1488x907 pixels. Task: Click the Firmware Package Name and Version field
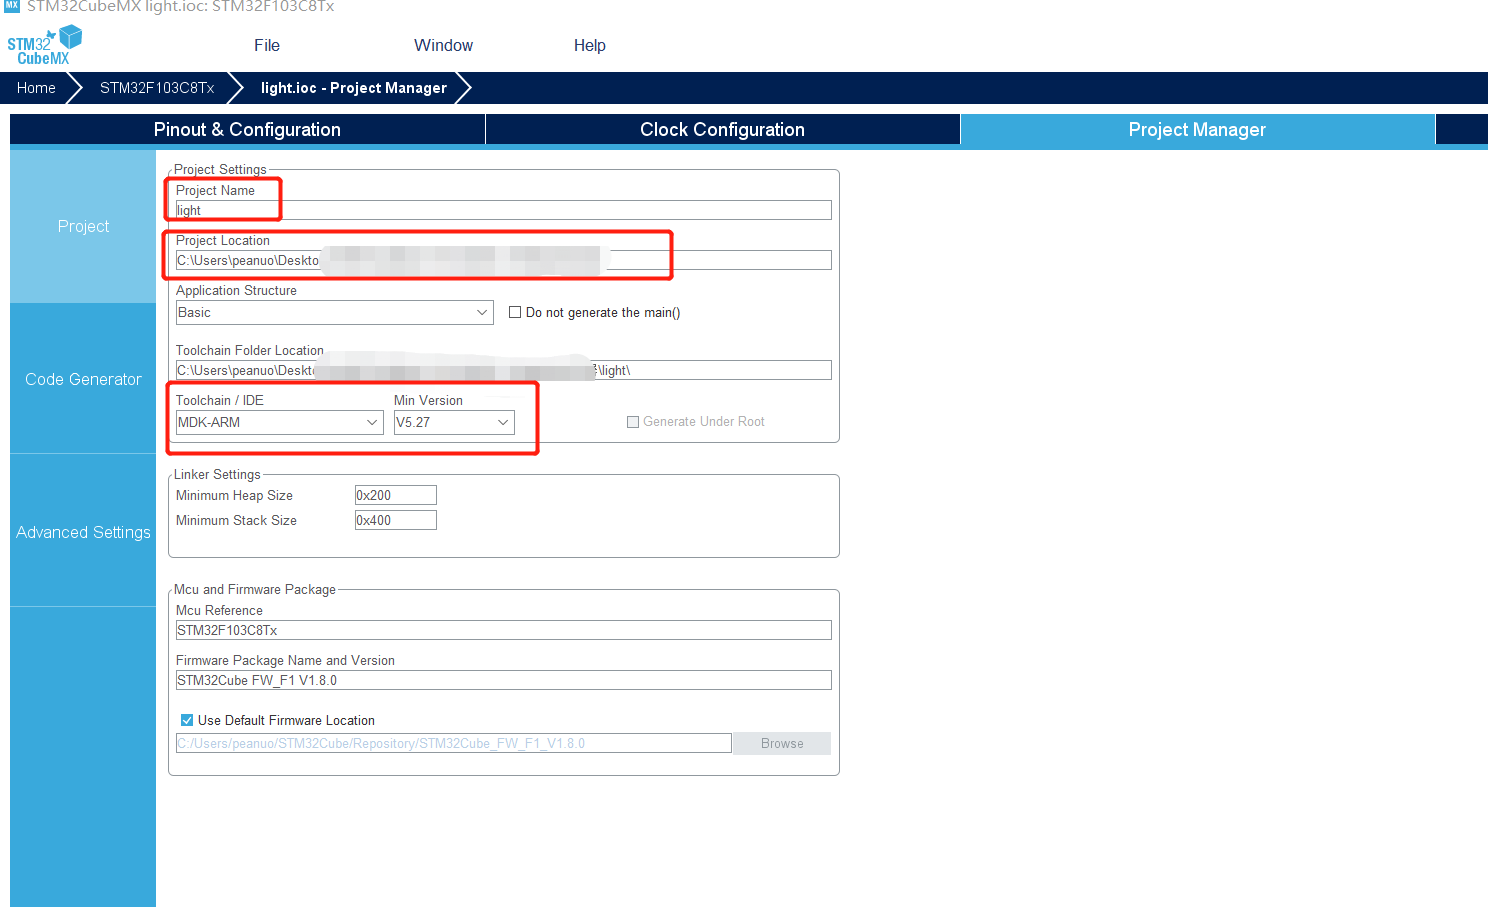[504, 680]
